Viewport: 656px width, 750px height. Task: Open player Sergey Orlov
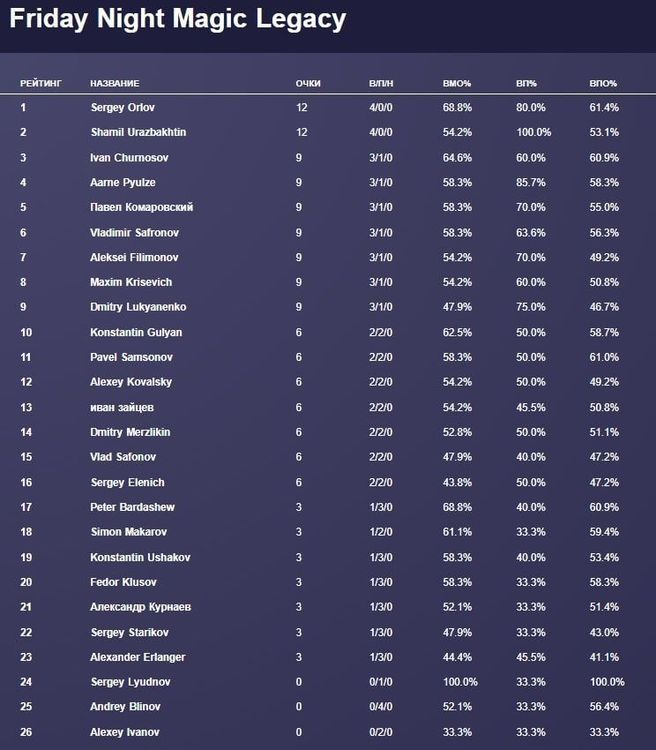122,107
